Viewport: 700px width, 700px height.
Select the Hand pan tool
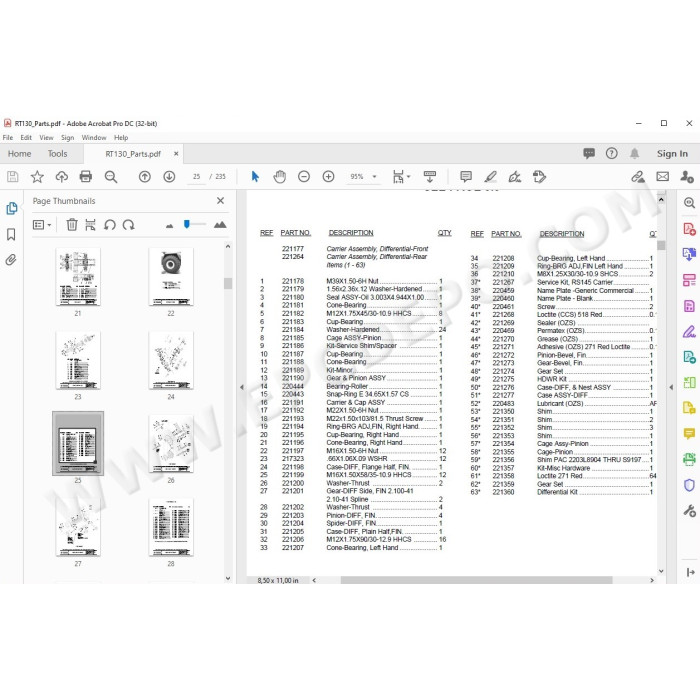[279, 177]
